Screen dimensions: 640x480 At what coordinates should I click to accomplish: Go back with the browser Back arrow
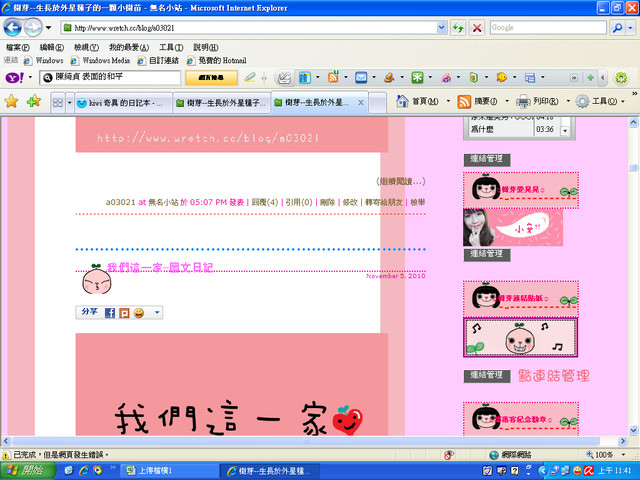click(x=12, y=28)
